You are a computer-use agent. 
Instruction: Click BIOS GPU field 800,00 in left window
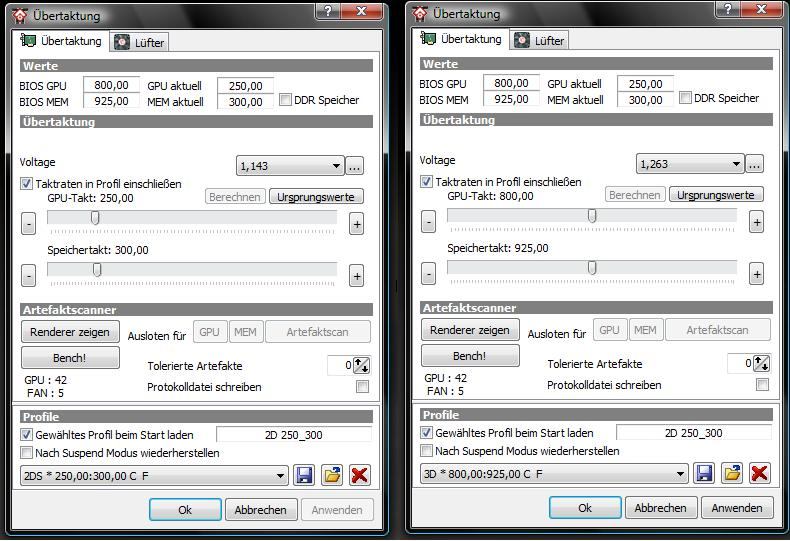(x=111, y=85)
